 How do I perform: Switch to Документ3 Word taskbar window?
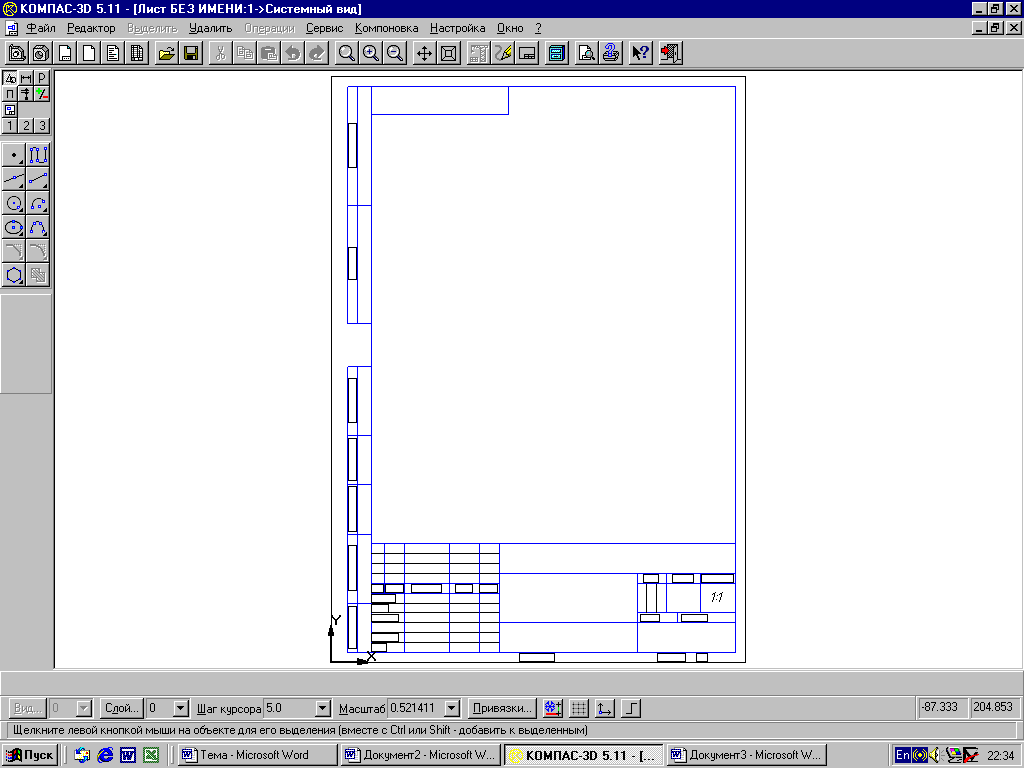[x=747, y=755]
